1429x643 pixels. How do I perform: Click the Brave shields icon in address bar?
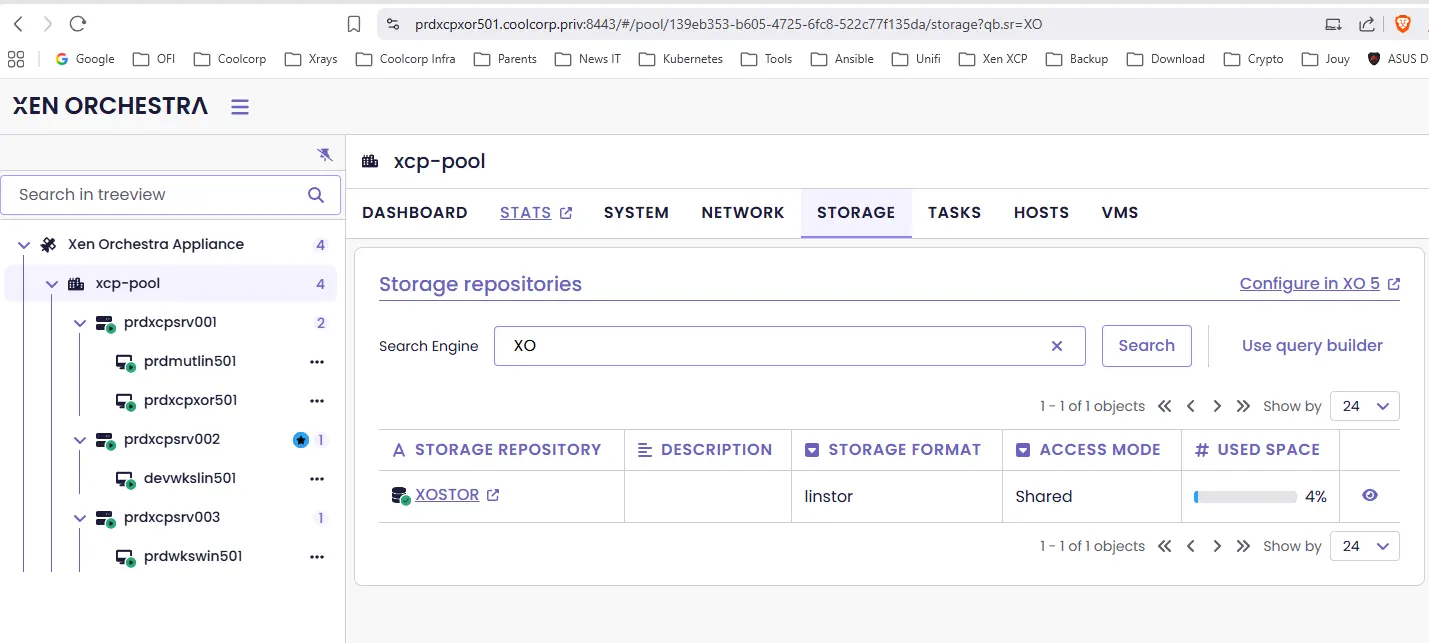coord(1402,24)
